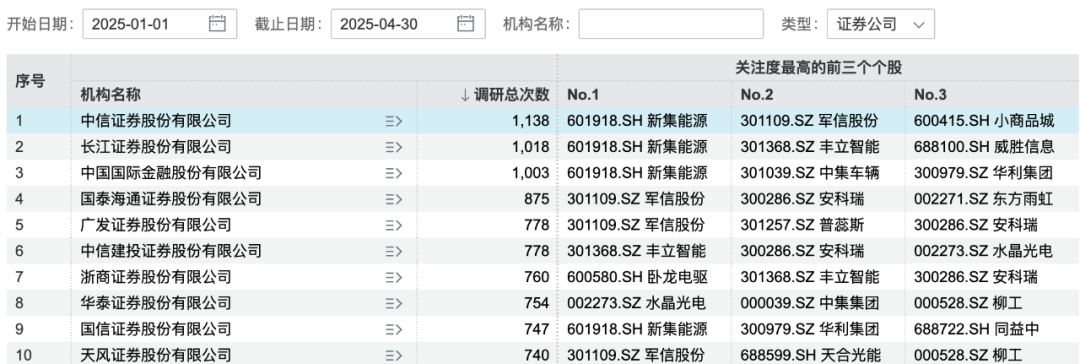Image resolution: width=1080 pixels, height=364 pixels.
Task: Click the detail icon for 国泰海通证券股份有限公司
Action: pos(393,199)
